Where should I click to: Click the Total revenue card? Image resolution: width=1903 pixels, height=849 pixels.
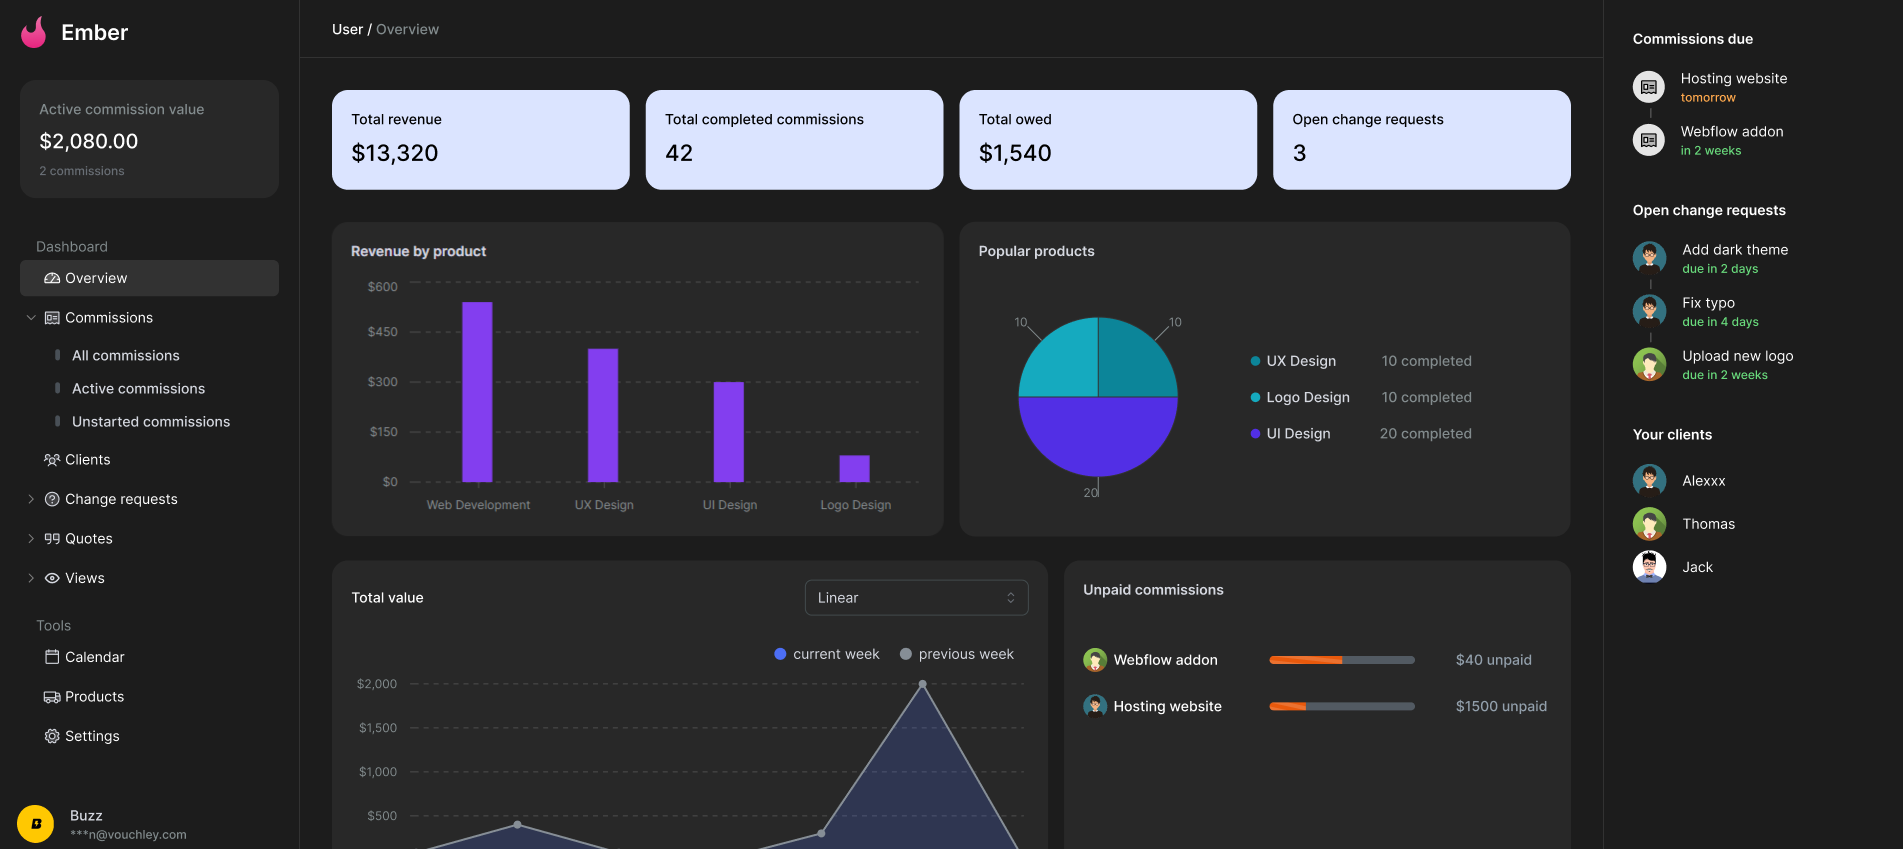coord(481,140)
